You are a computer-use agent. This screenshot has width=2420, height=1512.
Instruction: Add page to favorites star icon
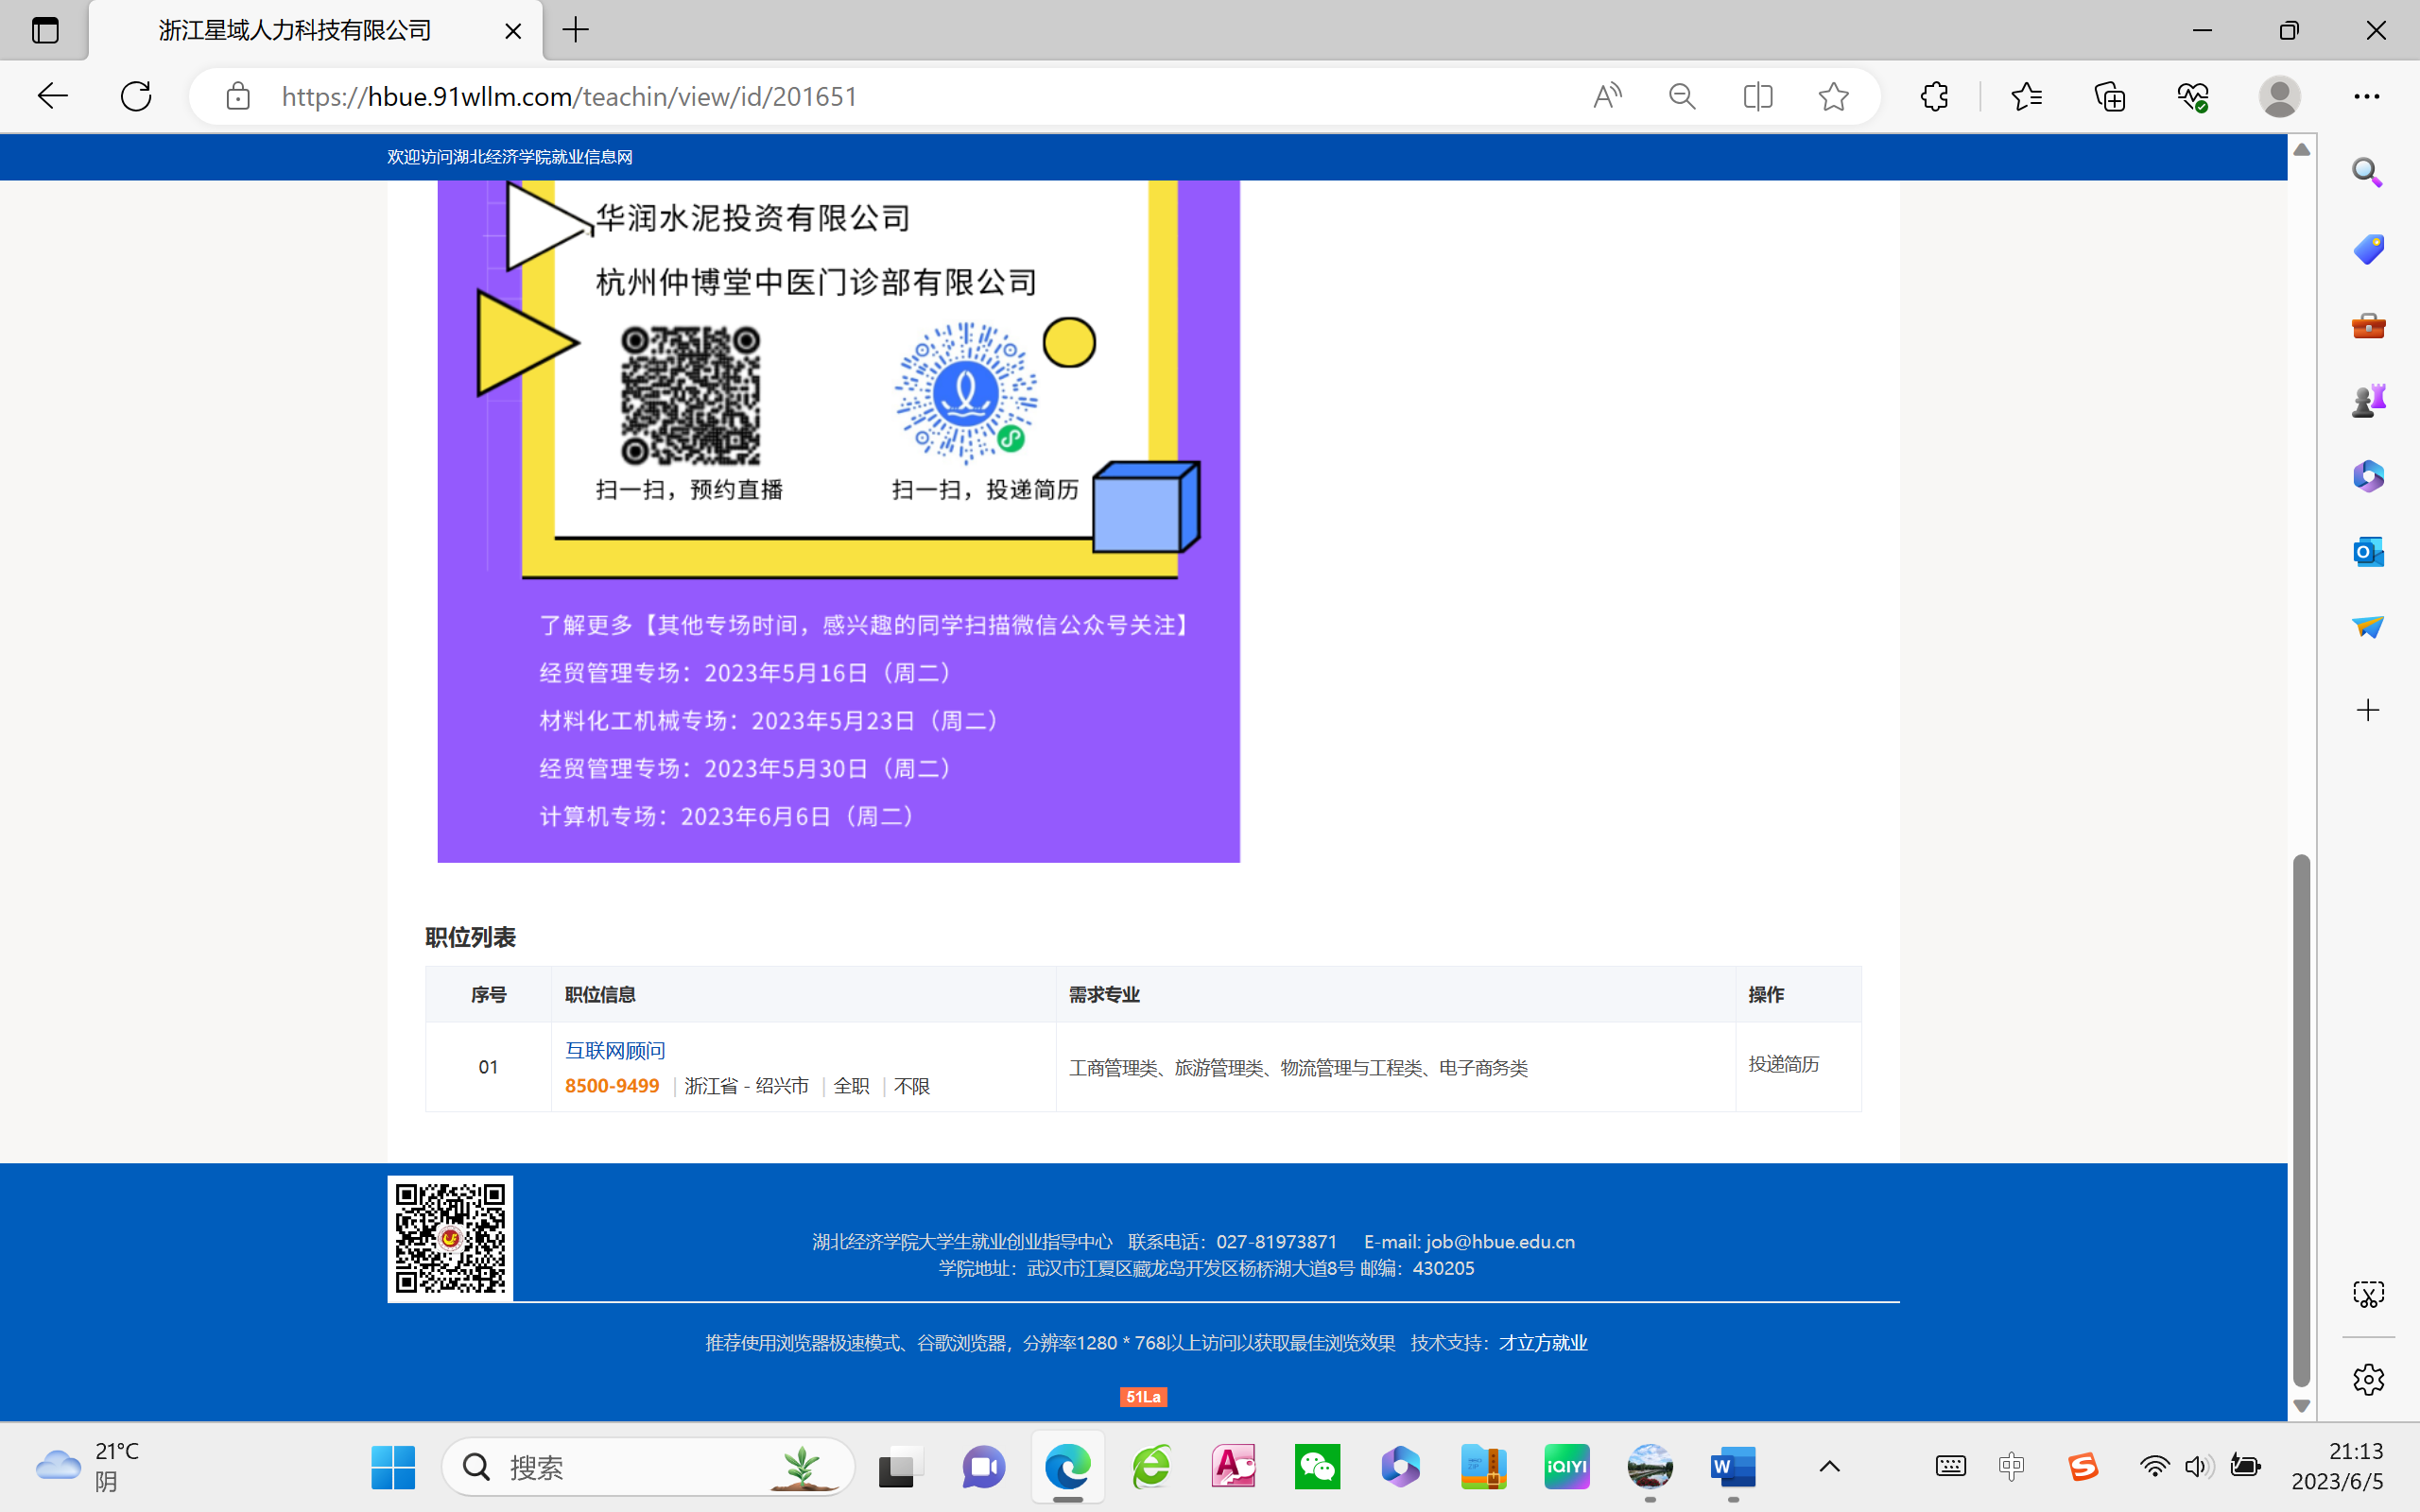click(x=1833, y=96)
